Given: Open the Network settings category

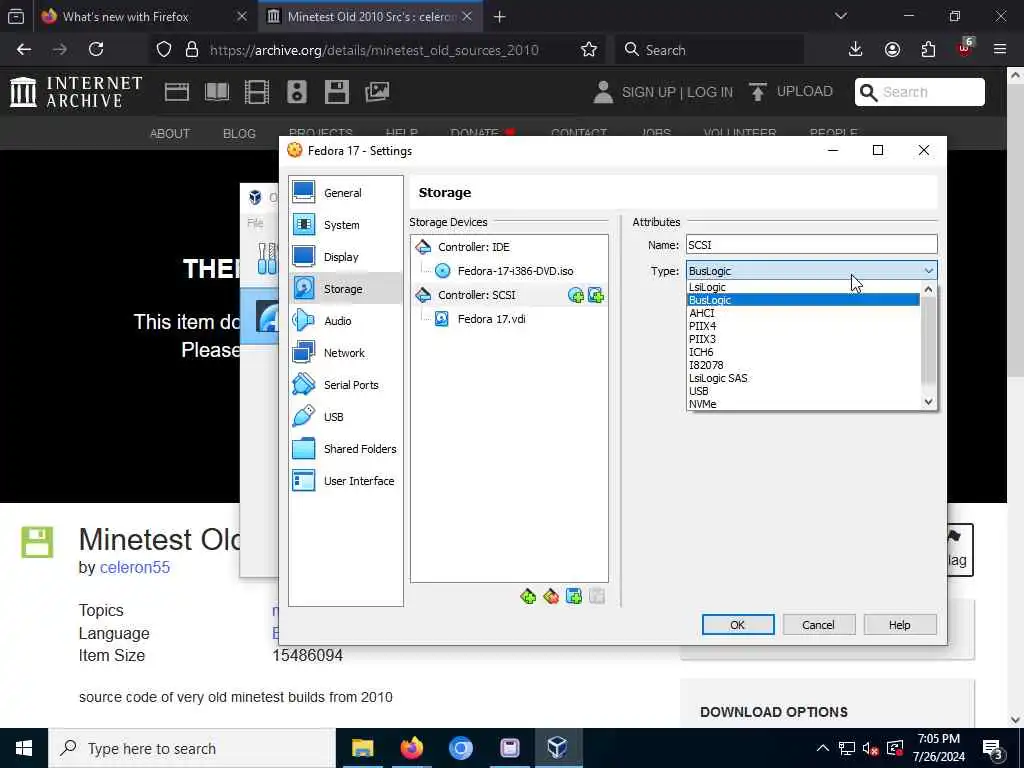Looking at the screenshot, I should [x=345, y=353].
